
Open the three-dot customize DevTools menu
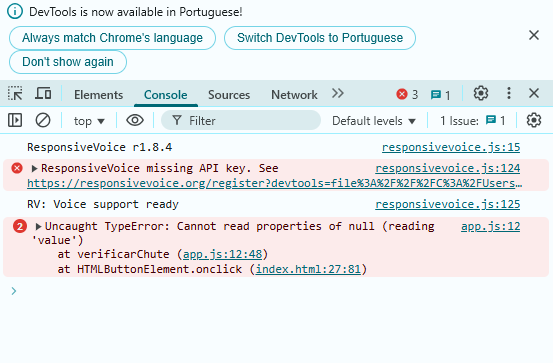click(509, 93)
